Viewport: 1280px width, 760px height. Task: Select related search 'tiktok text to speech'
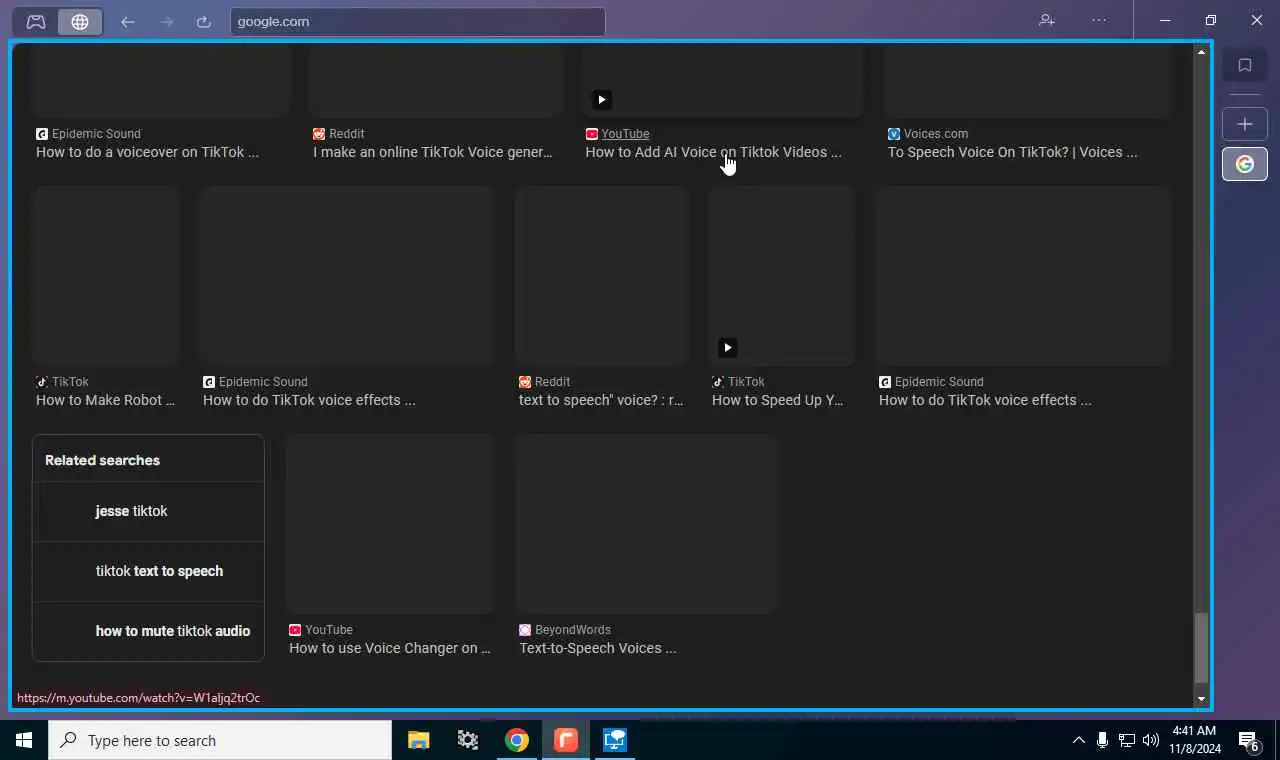(x=148, y=571)
